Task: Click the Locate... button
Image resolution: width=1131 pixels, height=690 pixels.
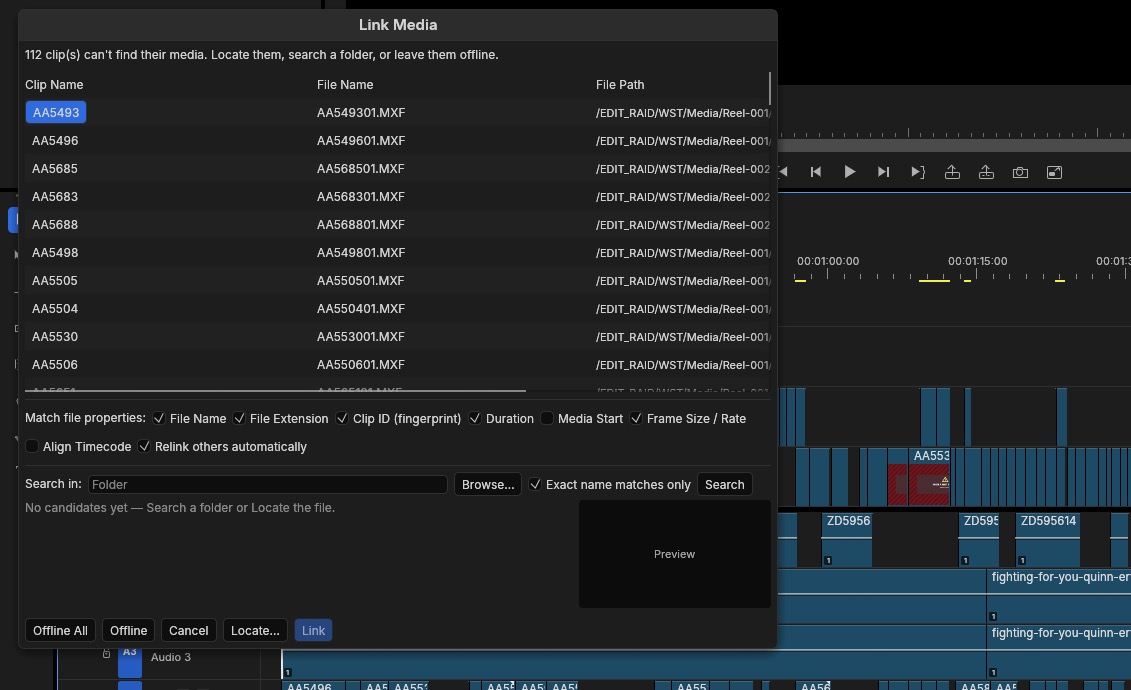Action: click(255, 630)
